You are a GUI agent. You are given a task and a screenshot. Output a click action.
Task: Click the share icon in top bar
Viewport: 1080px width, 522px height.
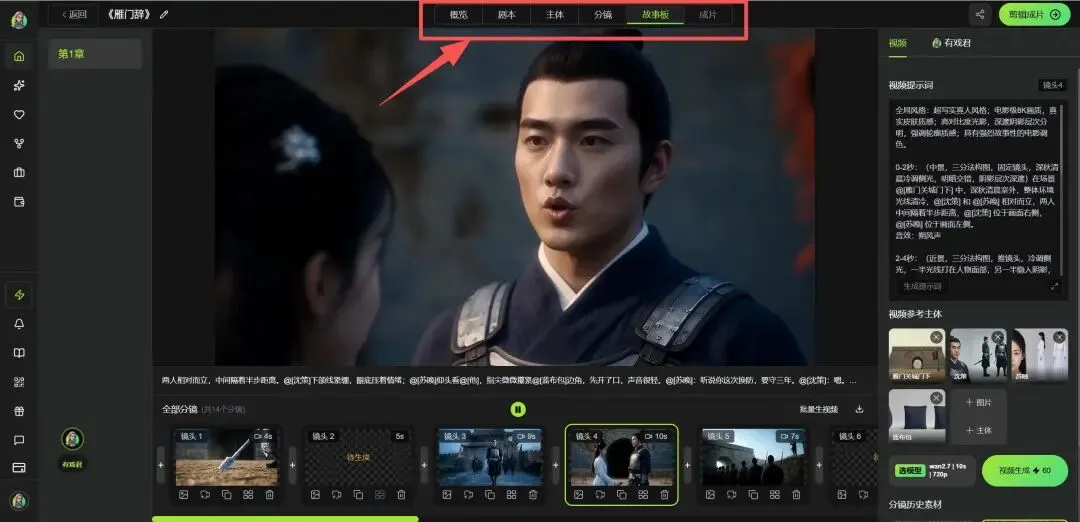[x=979, y=14]
